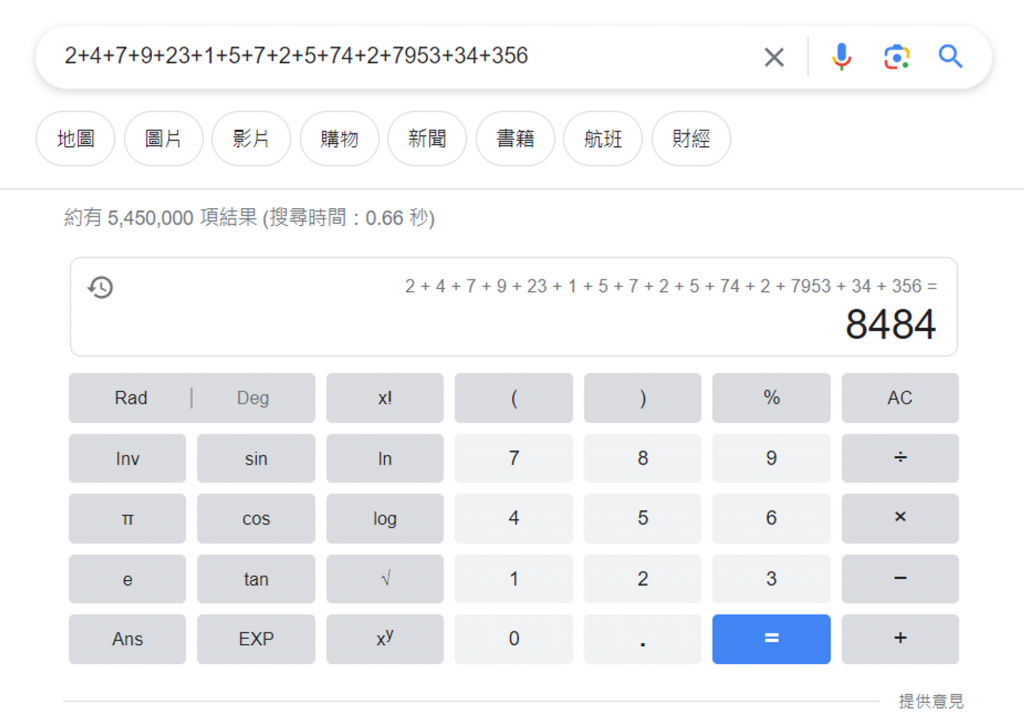Screen dimensions: 1024x728
Task: Switch to the 新聞 results tab
Action: tap(427, 138)
